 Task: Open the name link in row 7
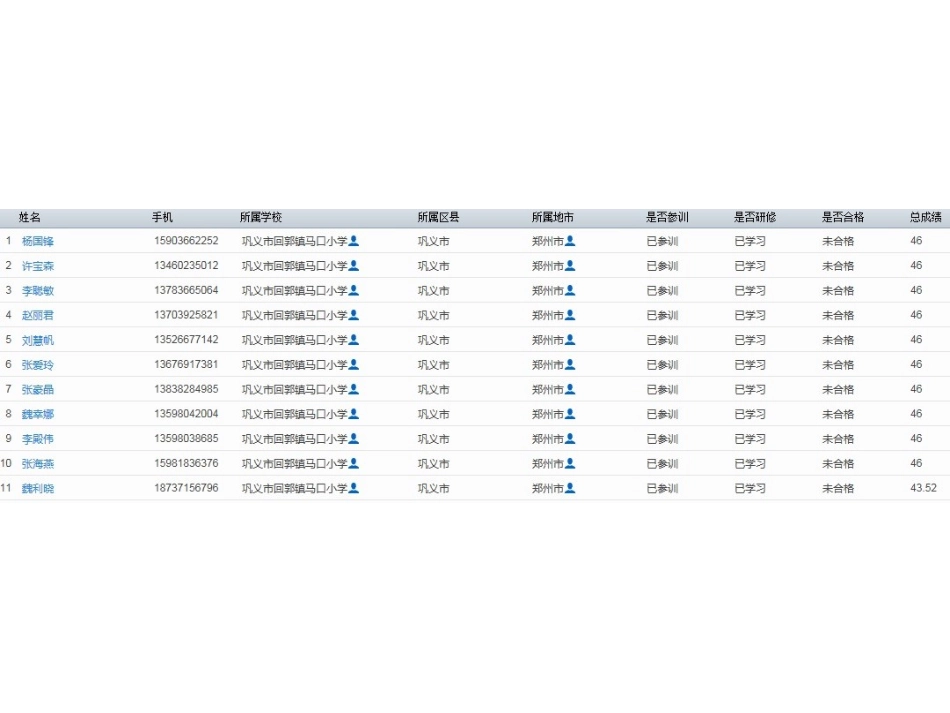(x=38, y=390)
